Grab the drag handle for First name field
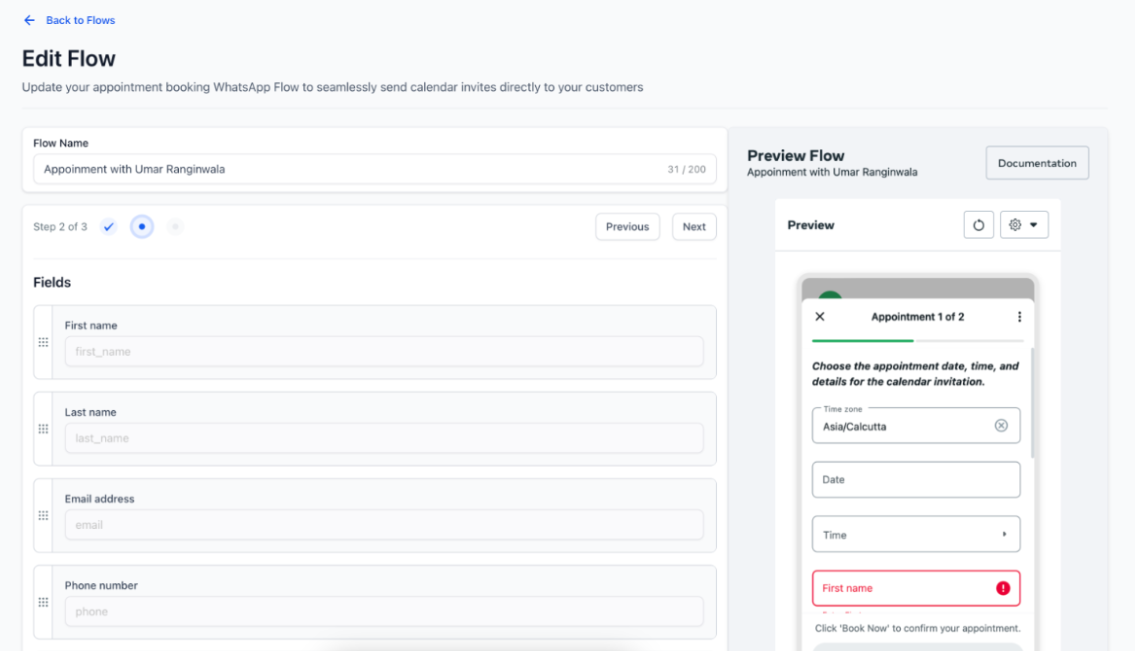The height and width of the screenshot is (651, 1135). click(43, 342)
